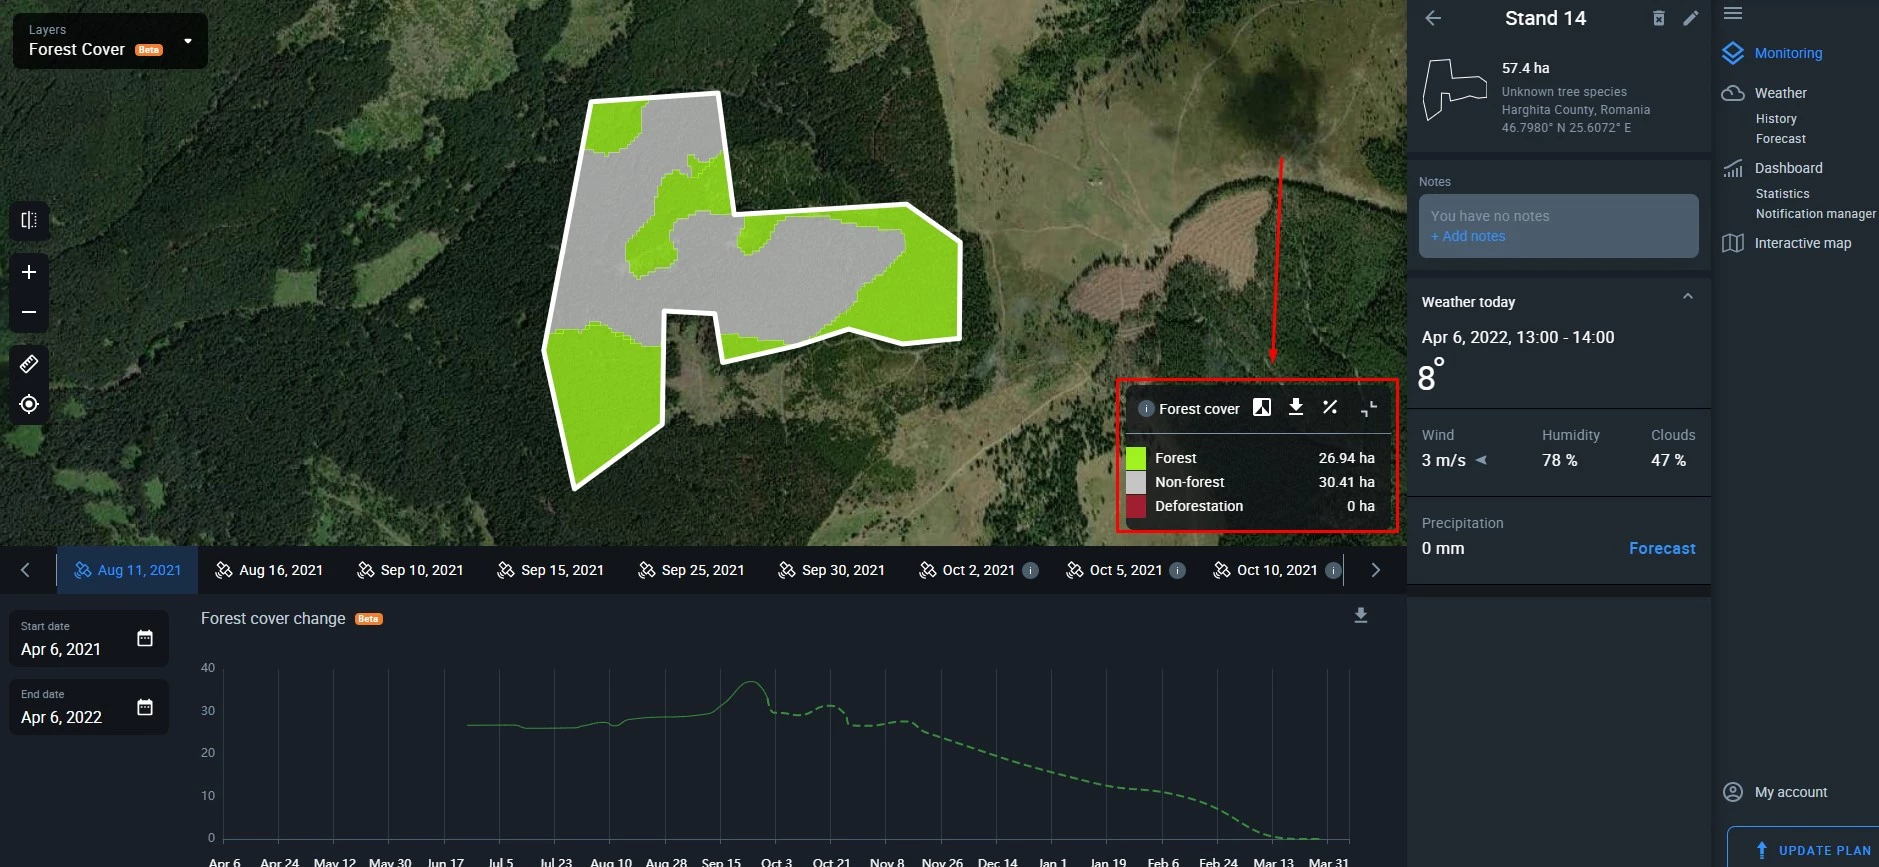Go to Interactive map menu item
1879x867 pixels.
tap(1802, 243)
